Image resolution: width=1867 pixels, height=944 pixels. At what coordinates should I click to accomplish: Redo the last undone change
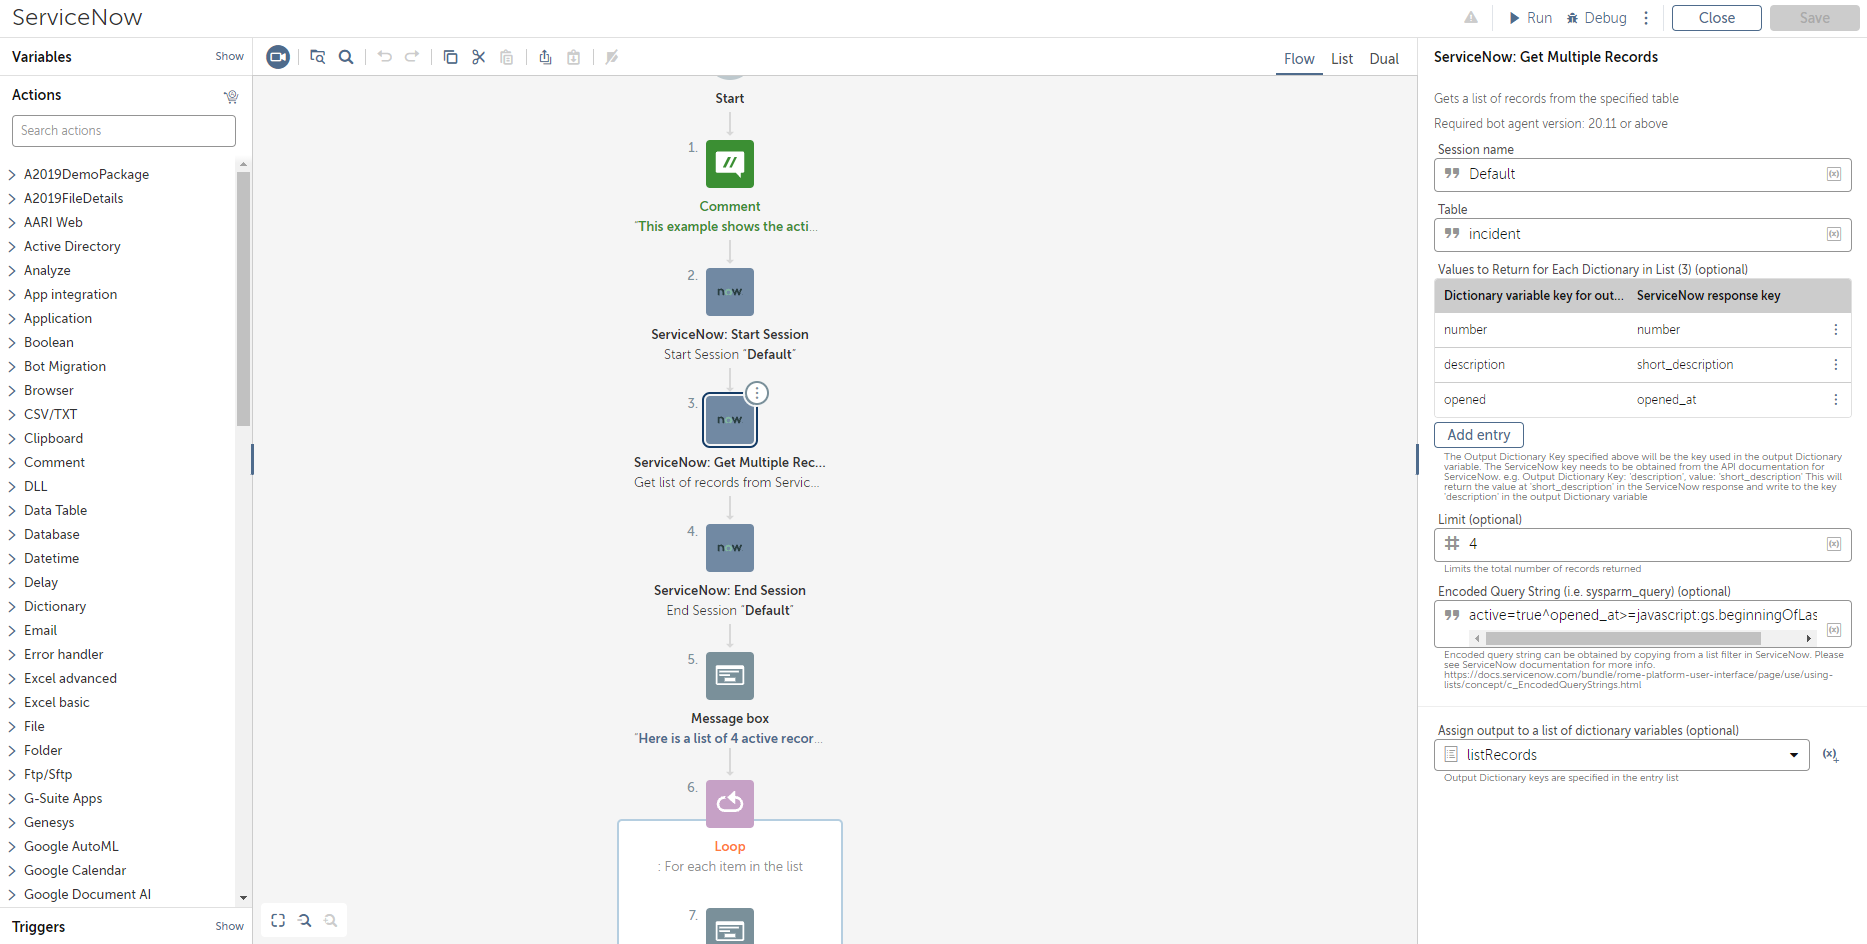412,57
